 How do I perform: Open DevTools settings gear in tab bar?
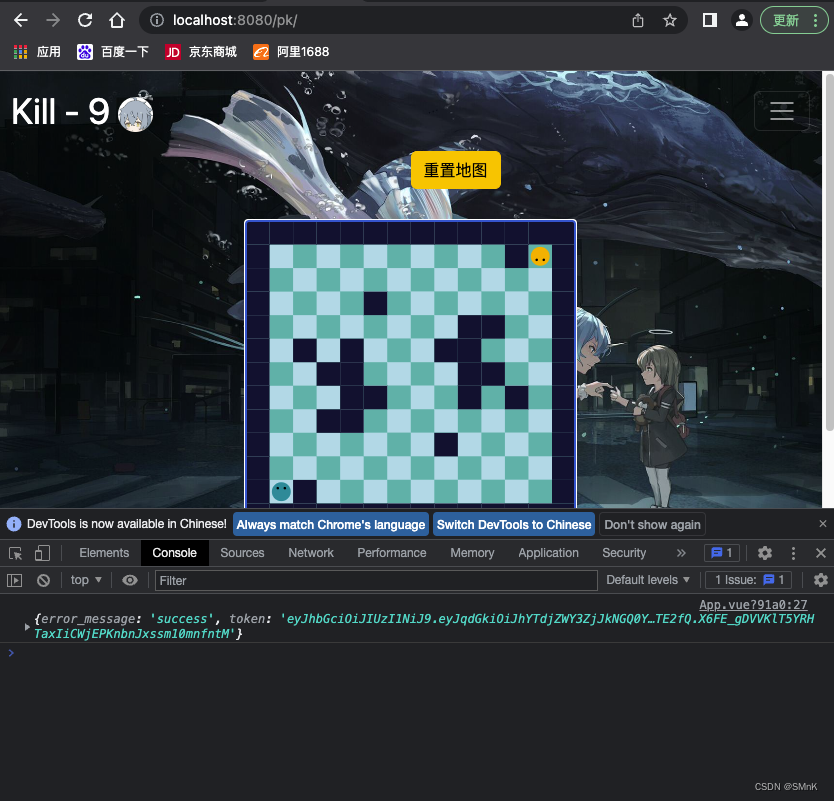click(765, 553)
